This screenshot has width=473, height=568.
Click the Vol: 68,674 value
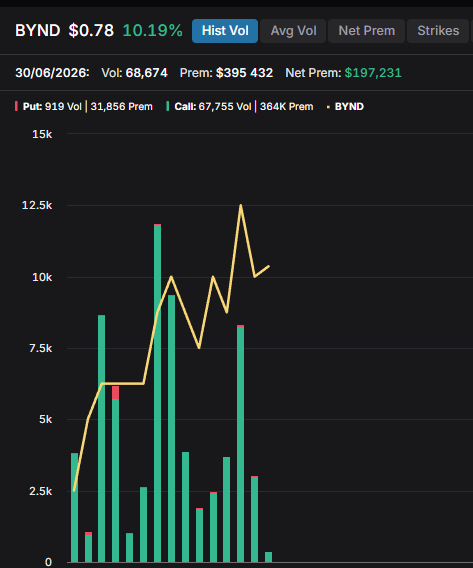[x=134, y=73]
